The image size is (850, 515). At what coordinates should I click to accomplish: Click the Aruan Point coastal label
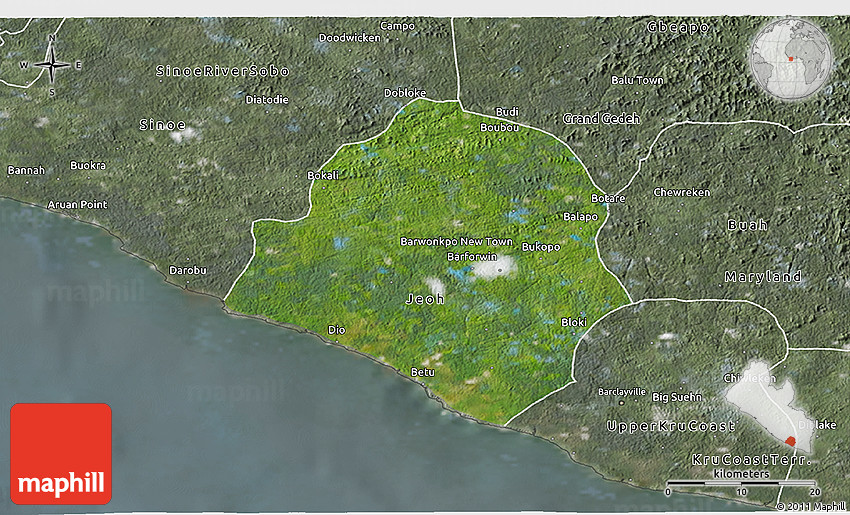coord(78,205)
